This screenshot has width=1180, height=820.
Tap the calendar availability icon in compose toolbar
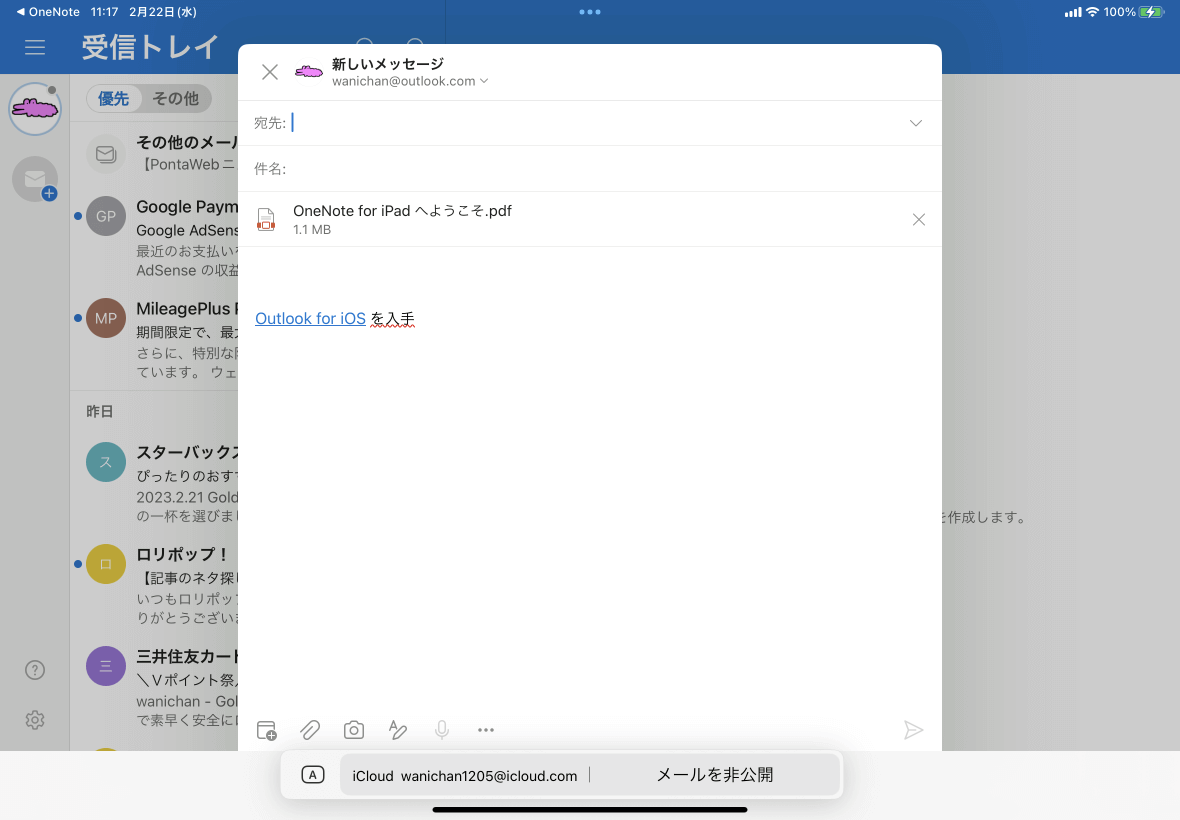click(x=266, y=730)
